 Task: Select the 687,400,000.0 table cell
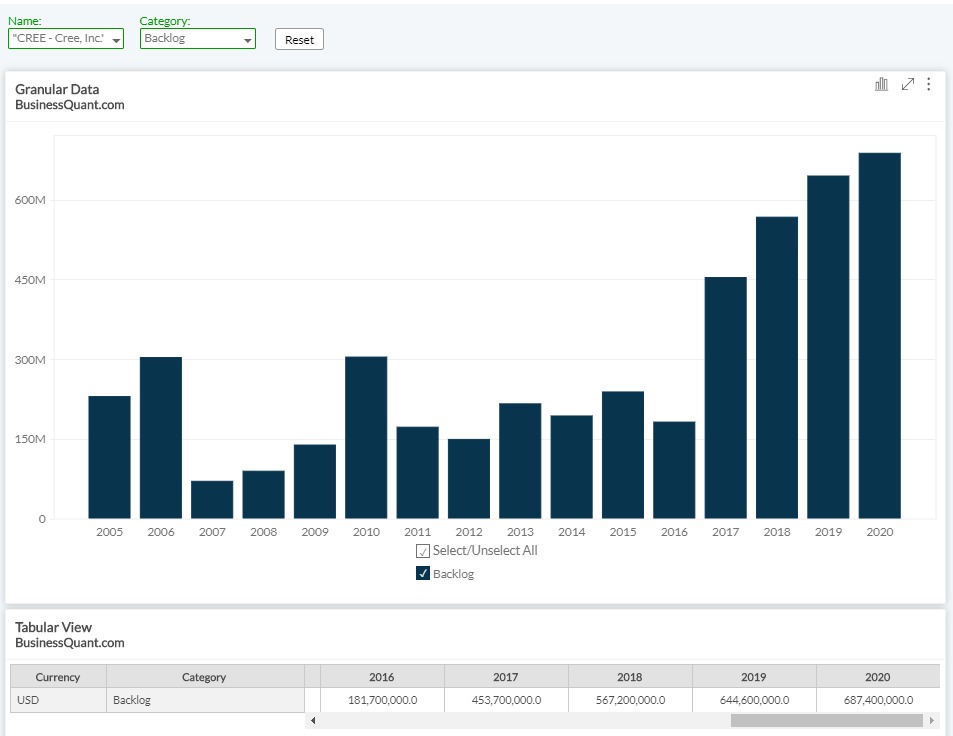coord(878,700)
